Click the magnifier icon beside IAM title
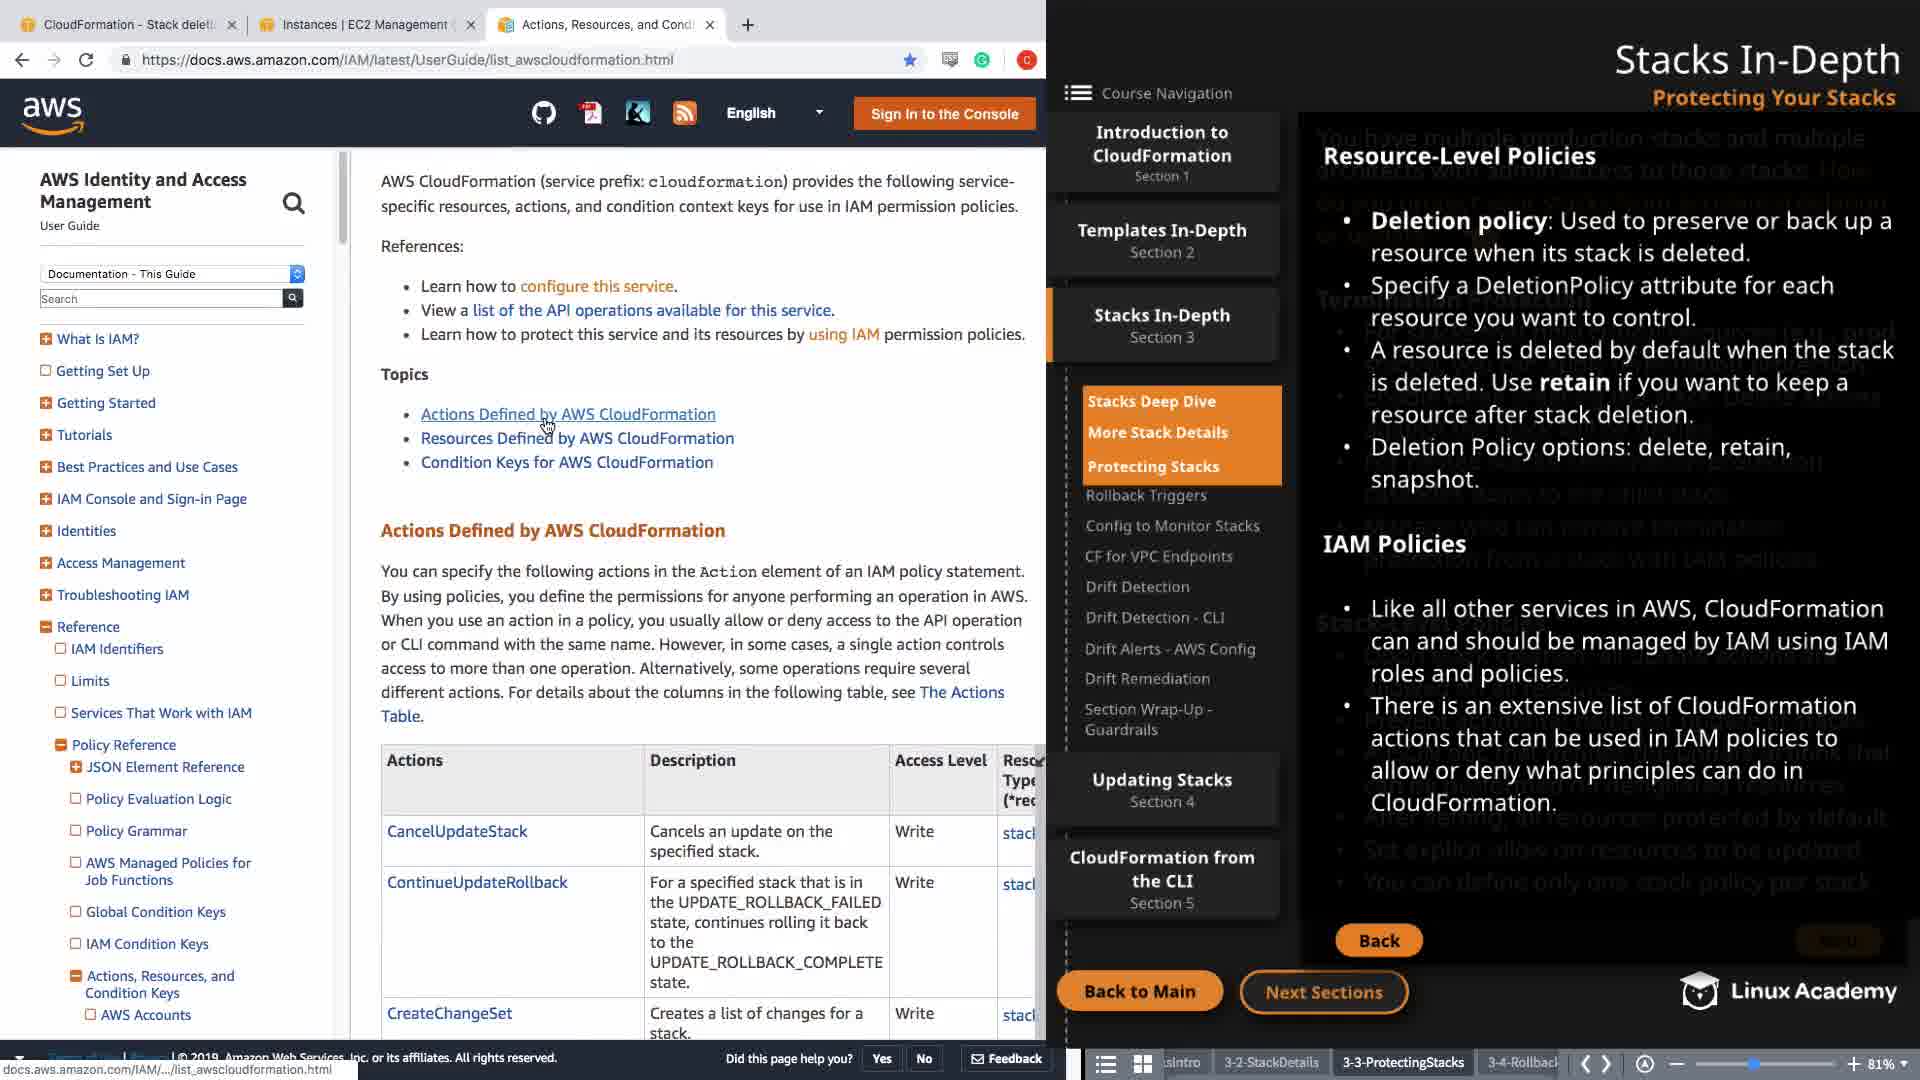This screenshot has height=1080, width=1920. coord(293,204)
